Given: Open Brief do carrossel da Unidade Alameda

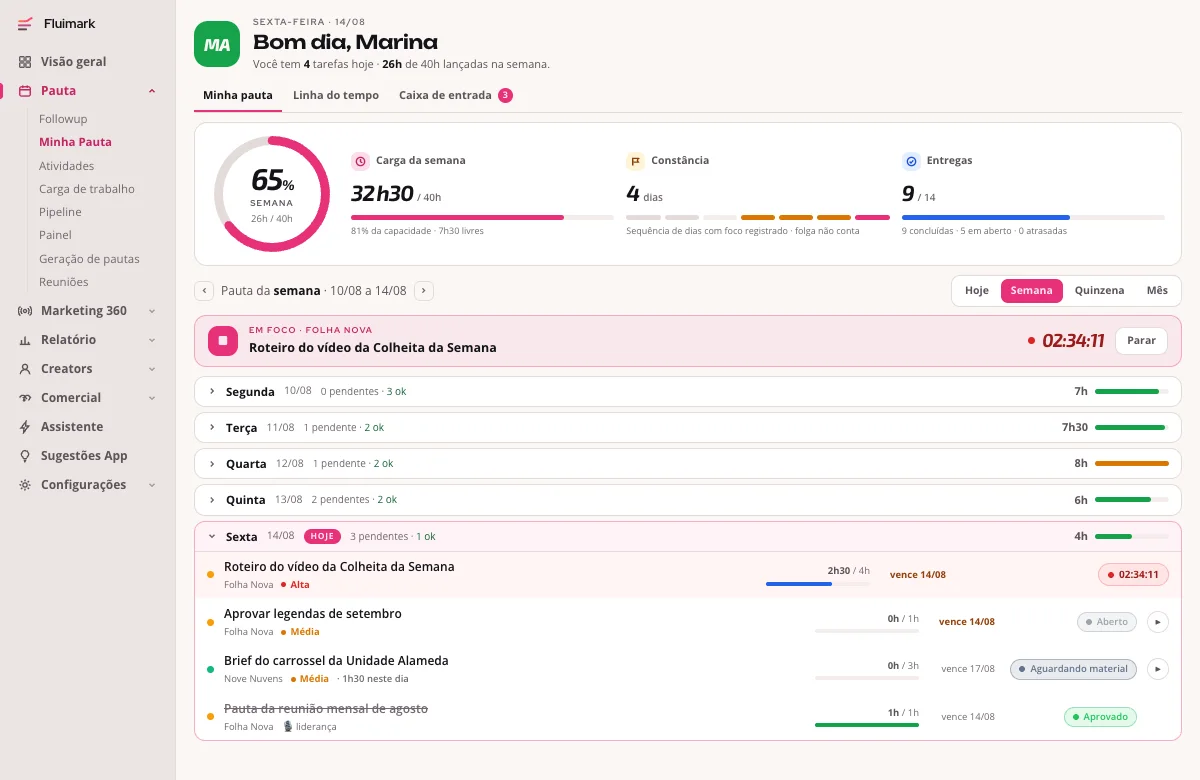Looking at the screenshot, I should click(x=336, y=661).
